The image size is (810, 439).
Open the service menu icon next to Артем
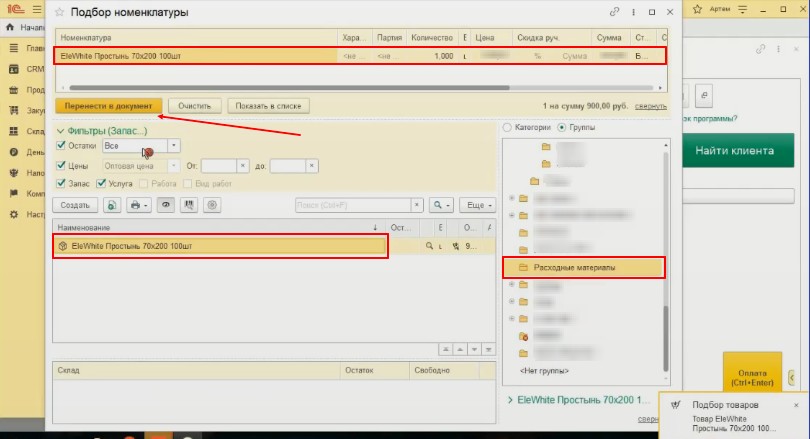(743, 9)
